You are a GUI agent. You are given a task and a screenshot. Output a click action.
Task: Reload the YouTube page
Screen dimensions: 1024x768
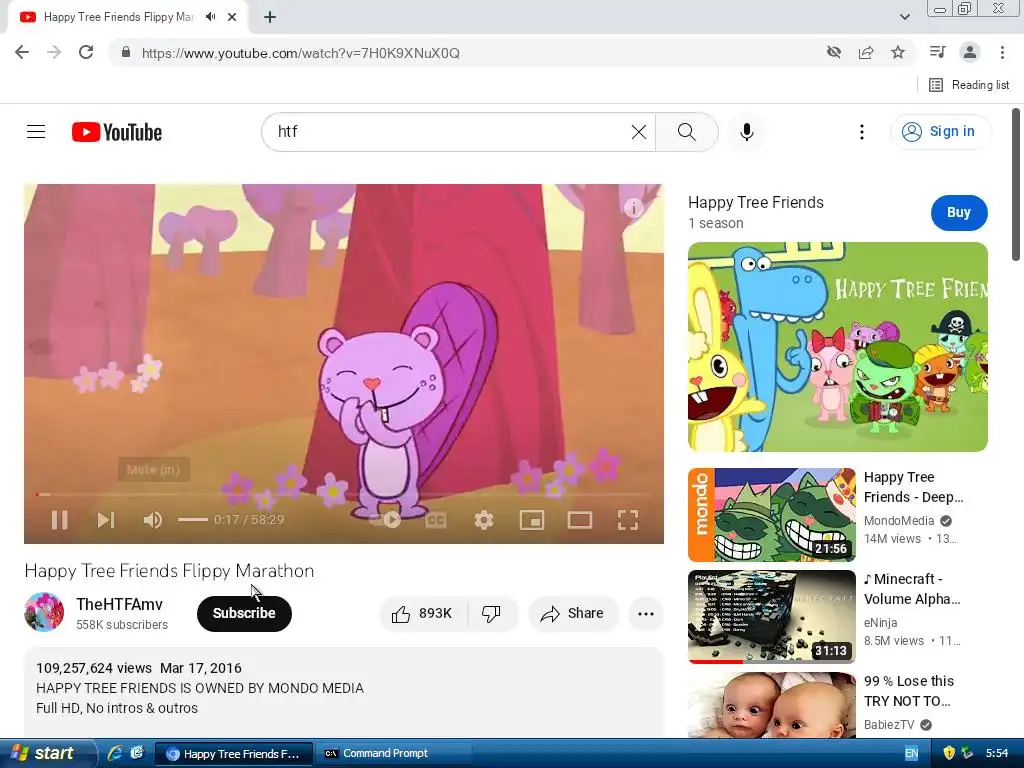(x=86, y=53)
